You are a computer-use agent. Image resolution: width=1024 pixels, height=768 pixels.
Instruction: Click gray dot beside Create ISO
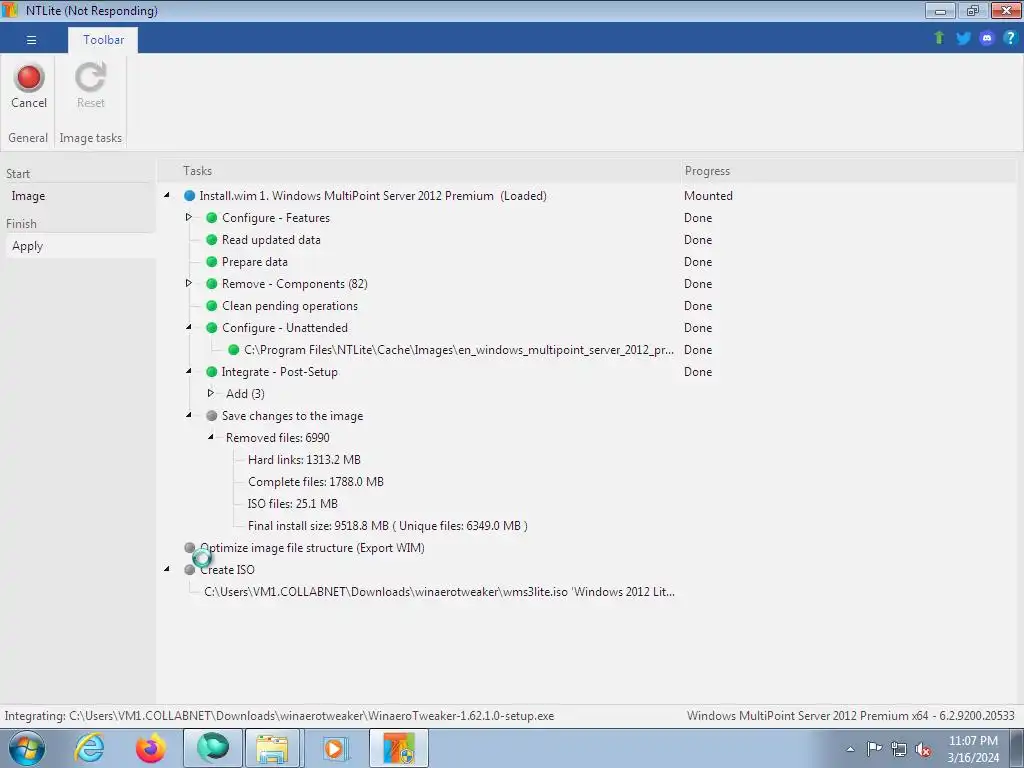pos(189,569)
